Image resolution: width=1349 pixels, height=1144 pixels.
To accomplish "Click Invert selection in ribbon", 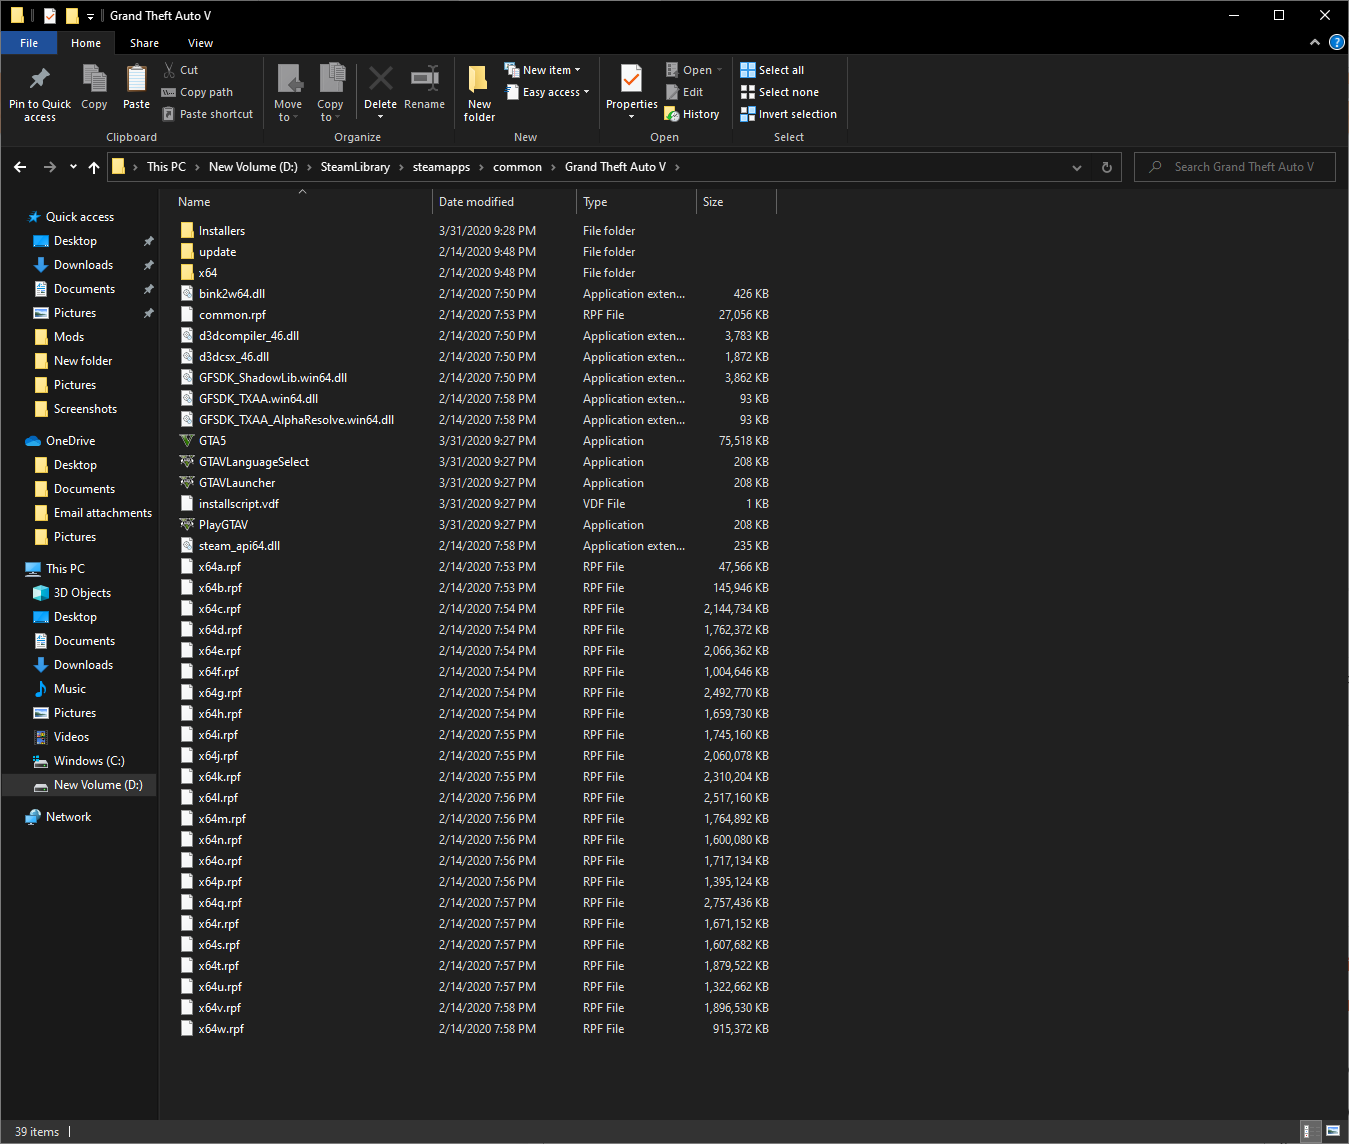I will (788, 114).
